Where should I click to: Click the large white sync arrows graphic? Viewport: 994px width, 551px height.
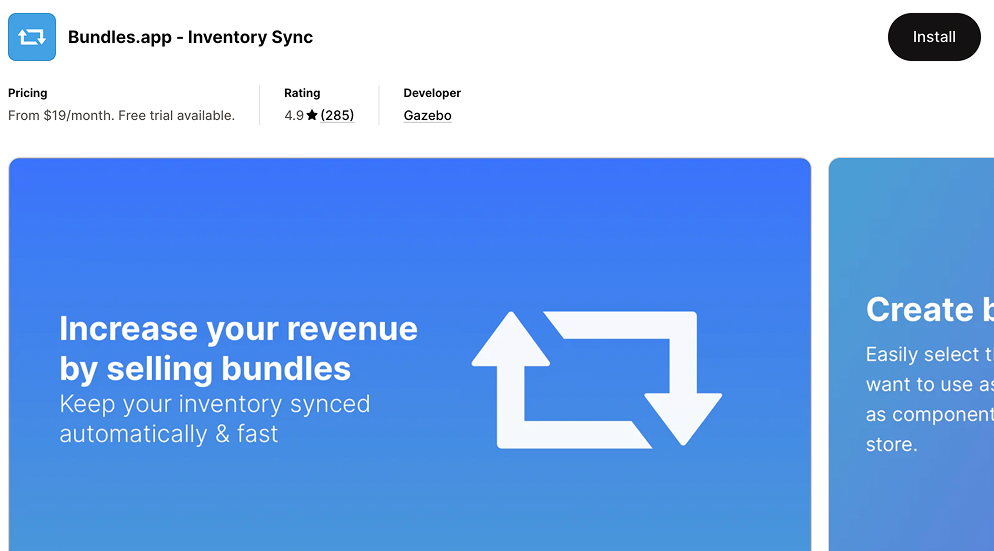pyautogui.click(x=597, y=379)
